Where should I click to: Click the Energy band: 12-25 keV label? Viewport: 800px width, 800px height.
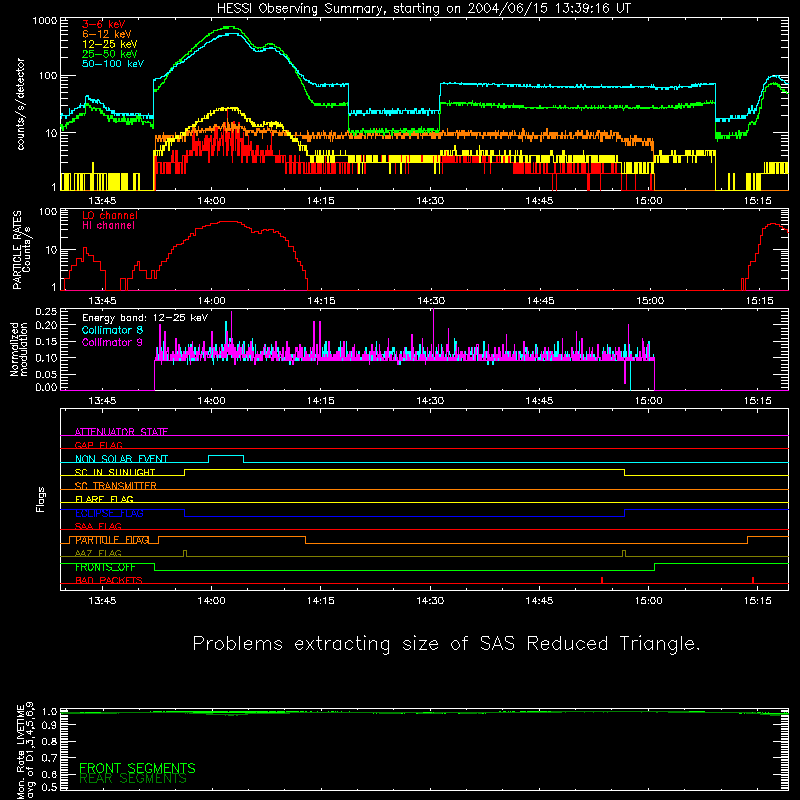tap(145, 318)
